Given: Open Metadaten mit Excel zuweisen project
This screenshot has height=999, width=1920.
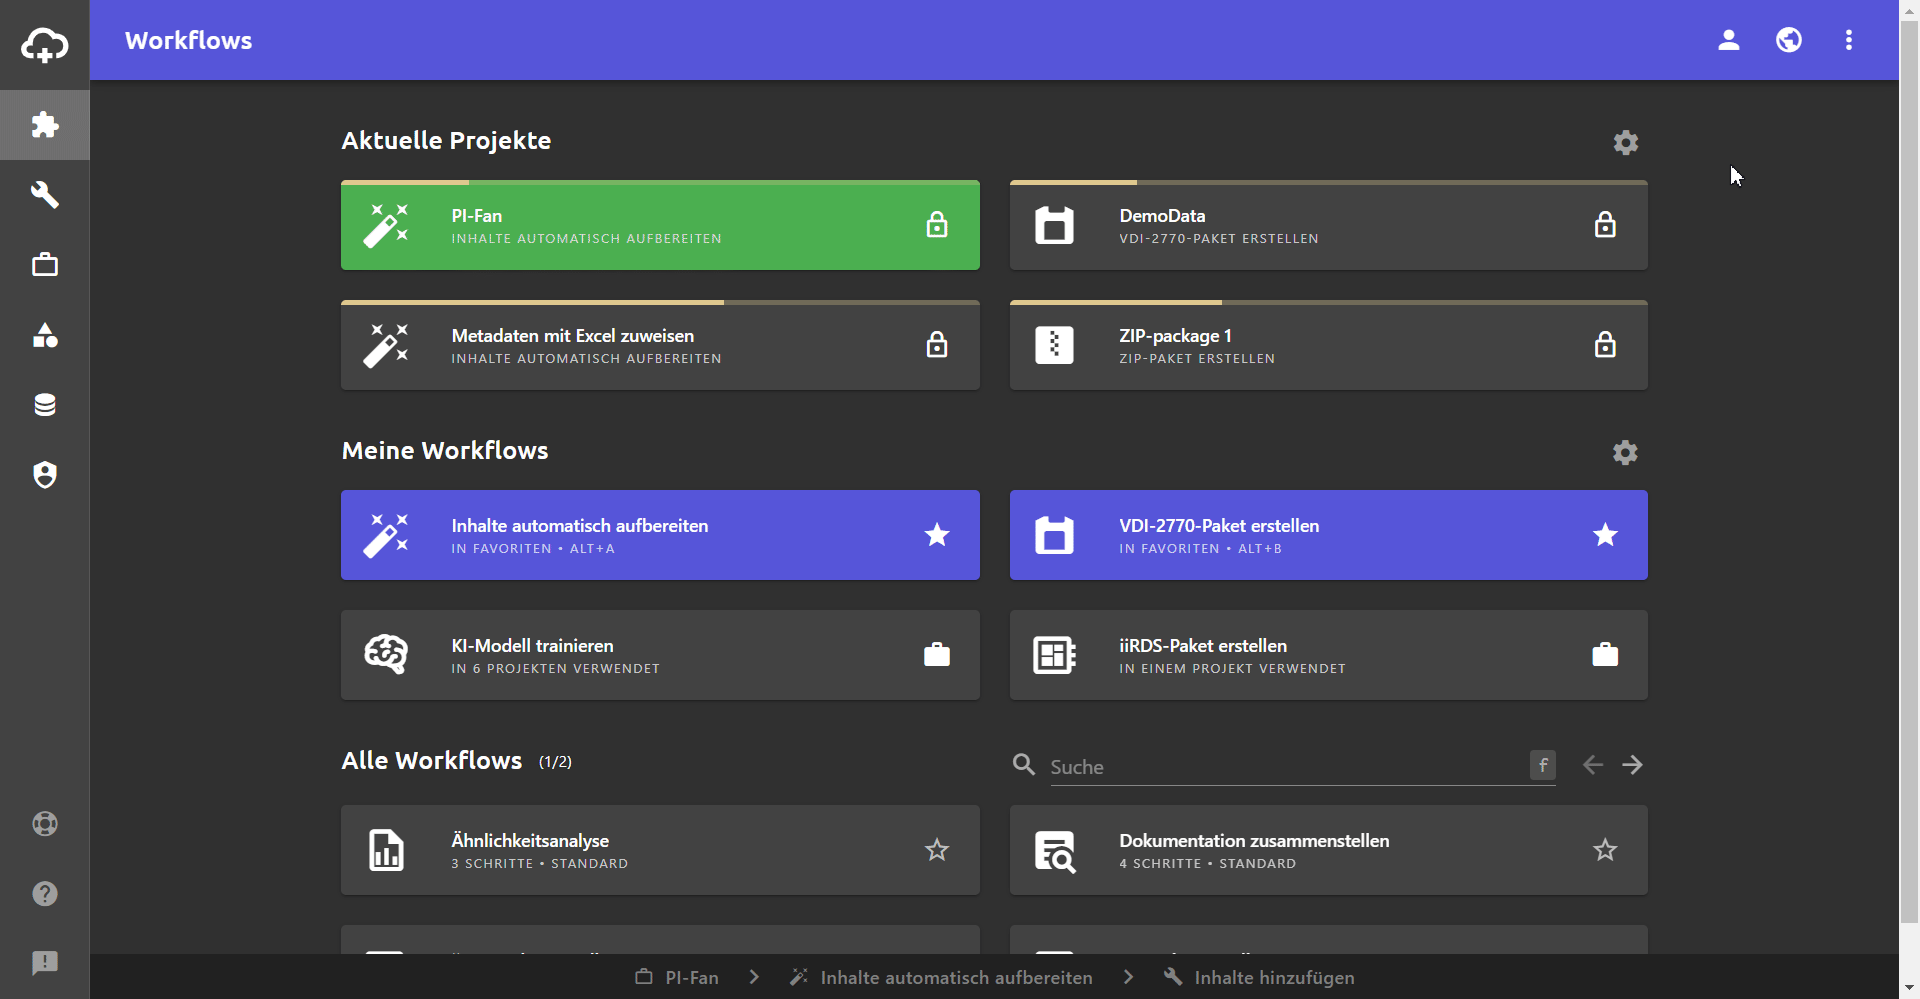Looking at the screenshot, I should [x=660, y=346].
